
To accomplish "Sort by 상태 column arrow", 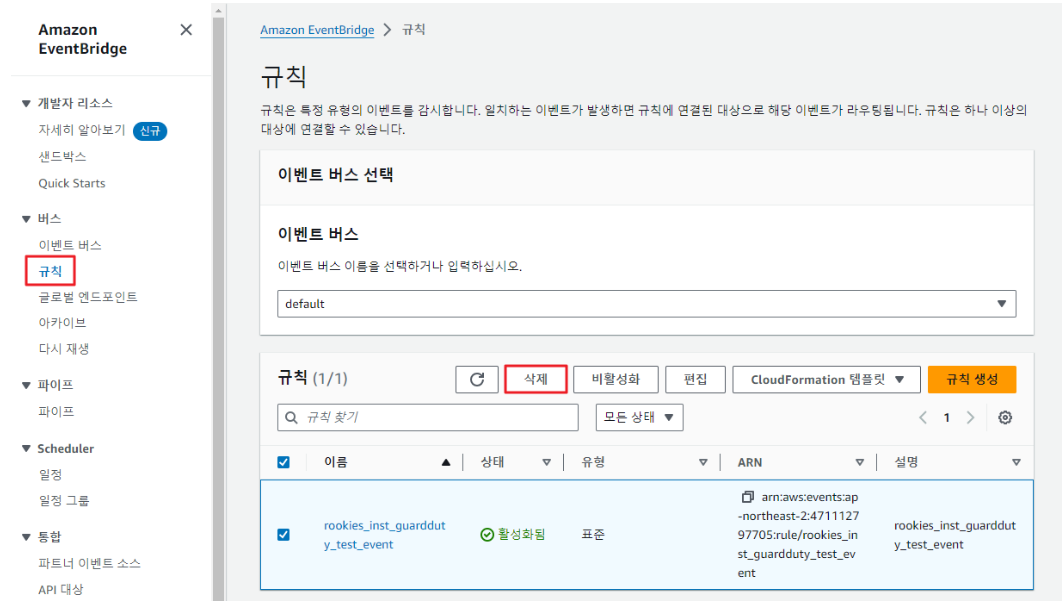I will pos(547,462).
